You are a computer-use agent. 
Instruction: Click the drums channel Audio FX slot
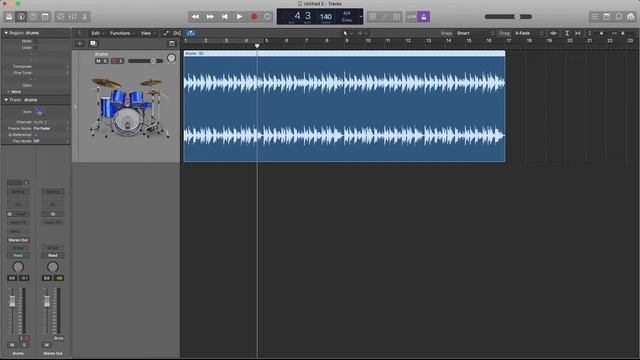tap(18, 222)
